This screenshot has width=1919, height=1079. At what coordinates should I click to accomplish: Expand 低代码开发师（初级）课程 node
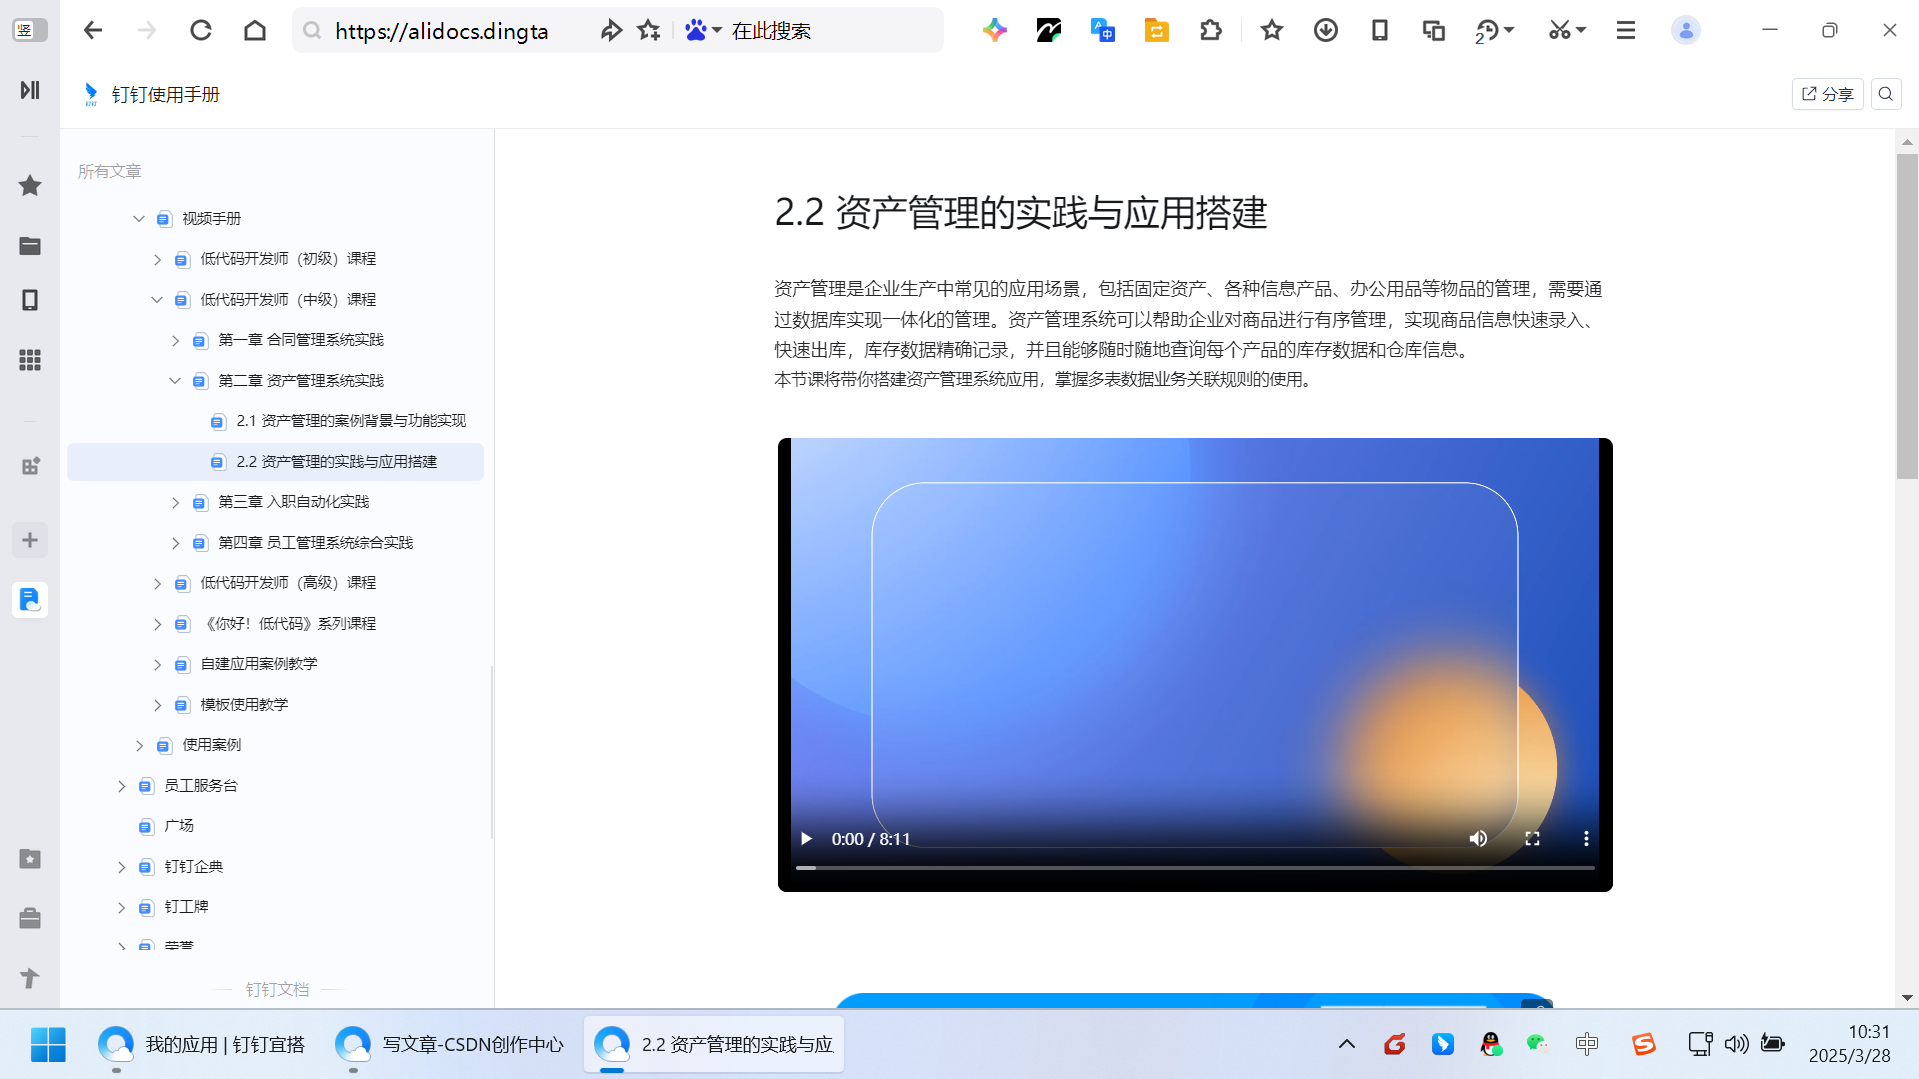coord(157,259)
